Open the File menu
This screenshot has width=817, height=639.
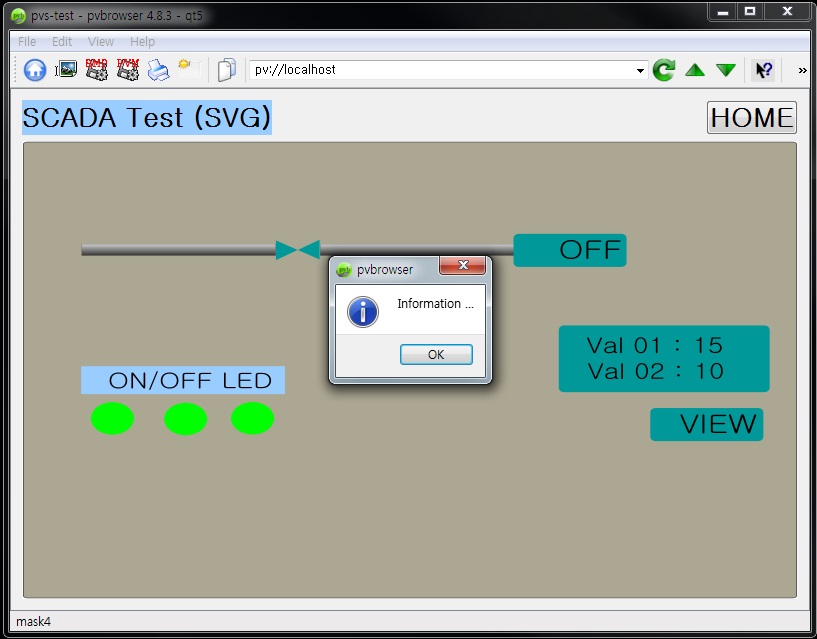(25, 41)
